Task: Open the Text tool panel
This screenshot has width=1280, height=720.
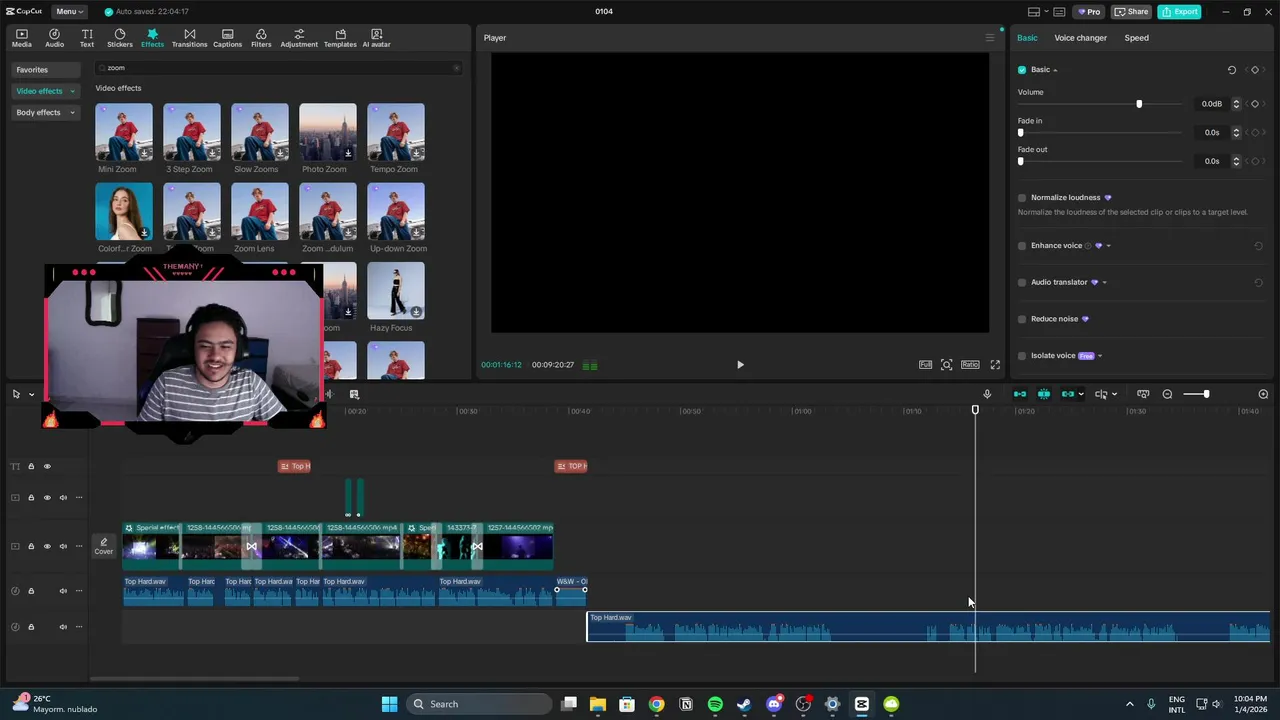Action: point(87,38)
